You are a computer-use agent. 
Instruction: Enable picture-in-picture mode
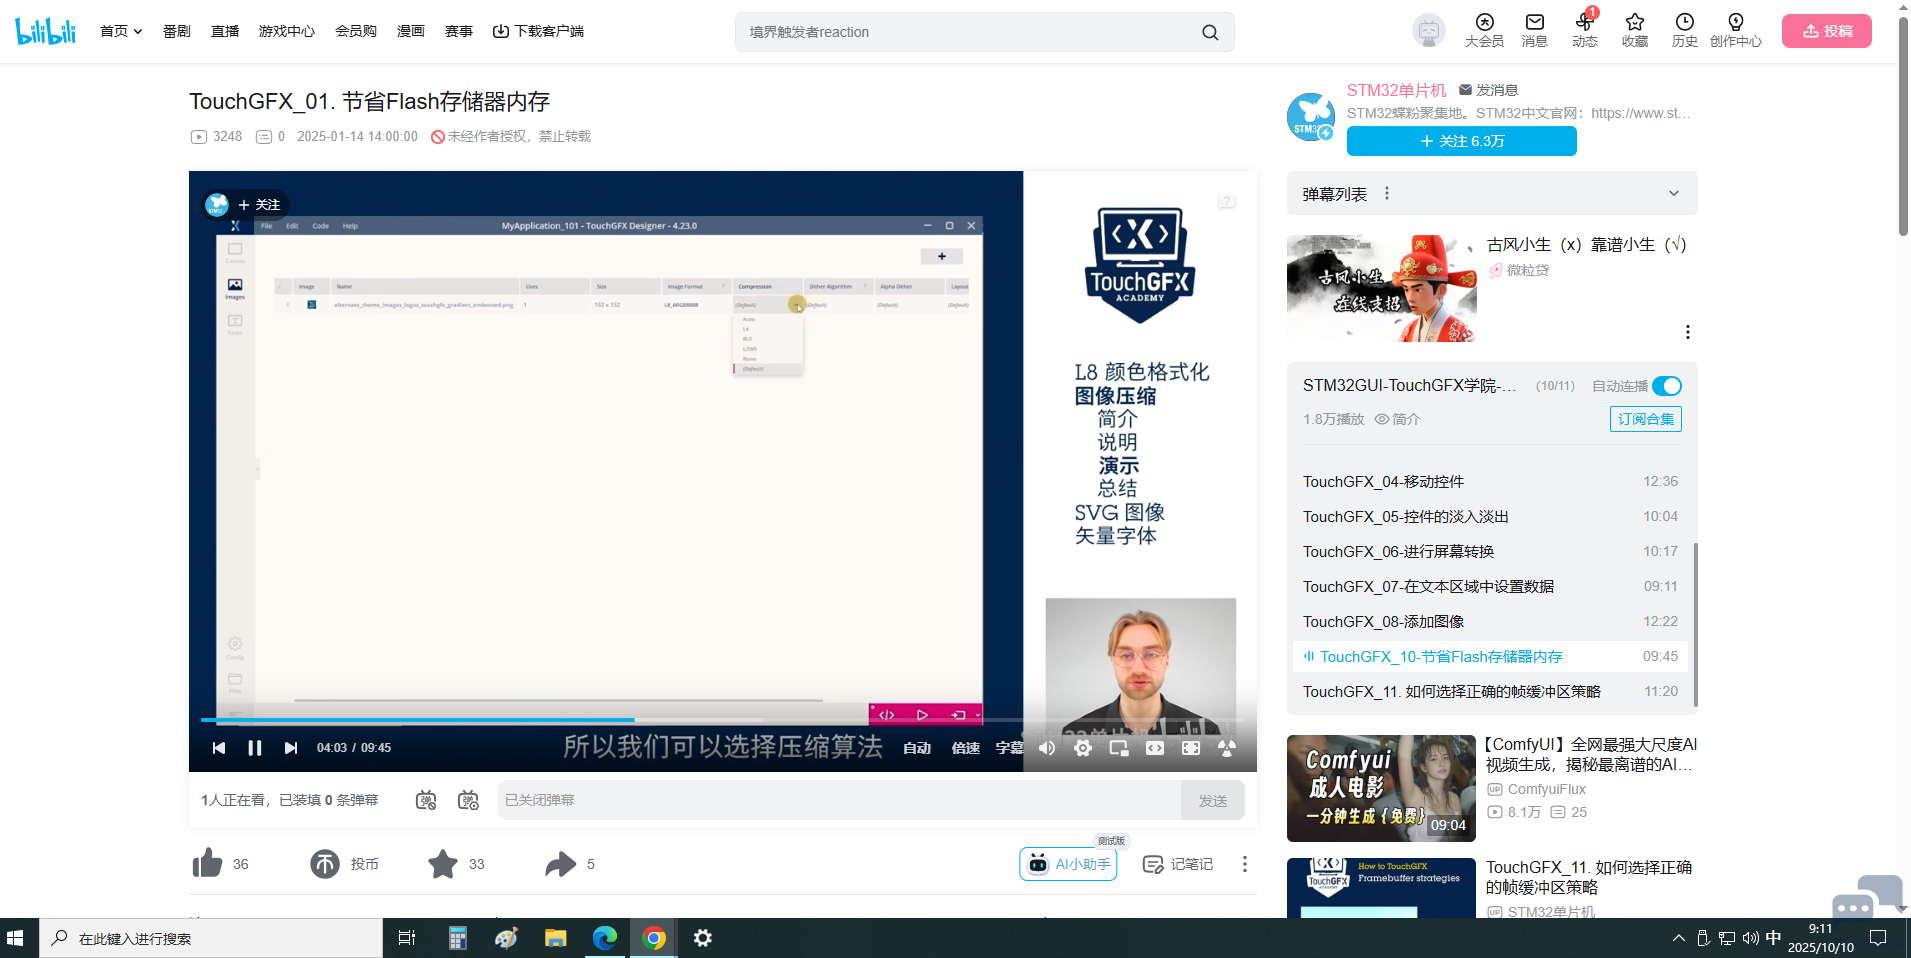pos(1119,748)
